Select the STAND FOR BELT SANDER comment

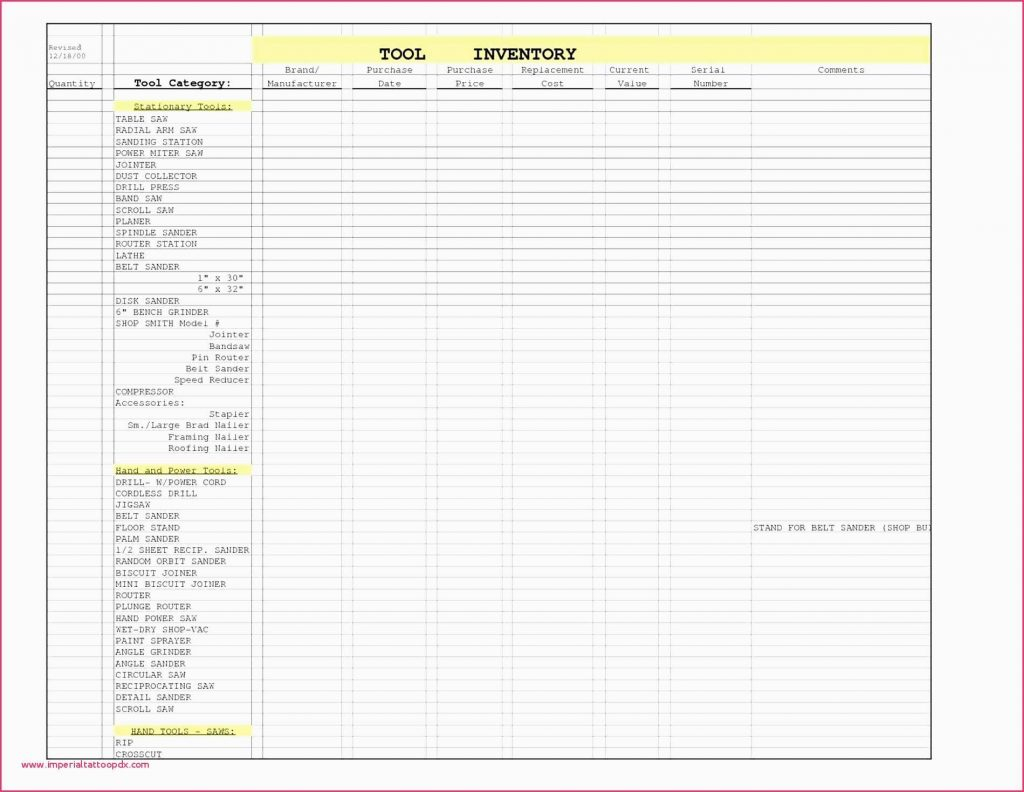tap(842, 528)
